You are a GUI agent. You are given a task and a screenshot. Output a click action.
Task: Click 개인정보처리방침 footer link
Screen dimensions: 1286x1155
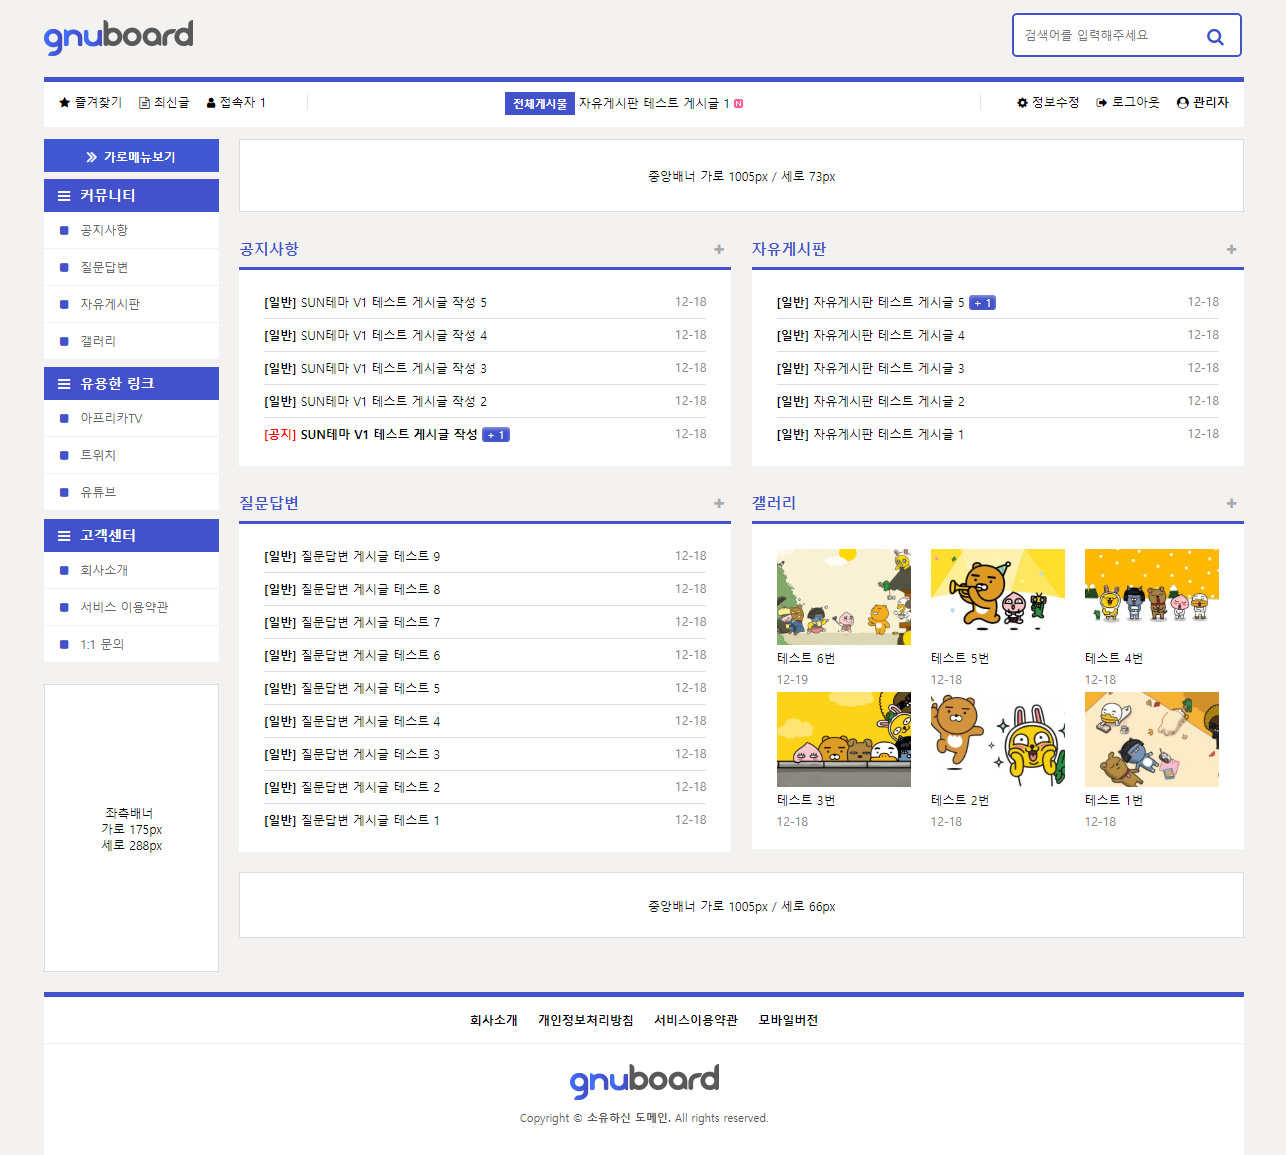tap(585, 1020)
